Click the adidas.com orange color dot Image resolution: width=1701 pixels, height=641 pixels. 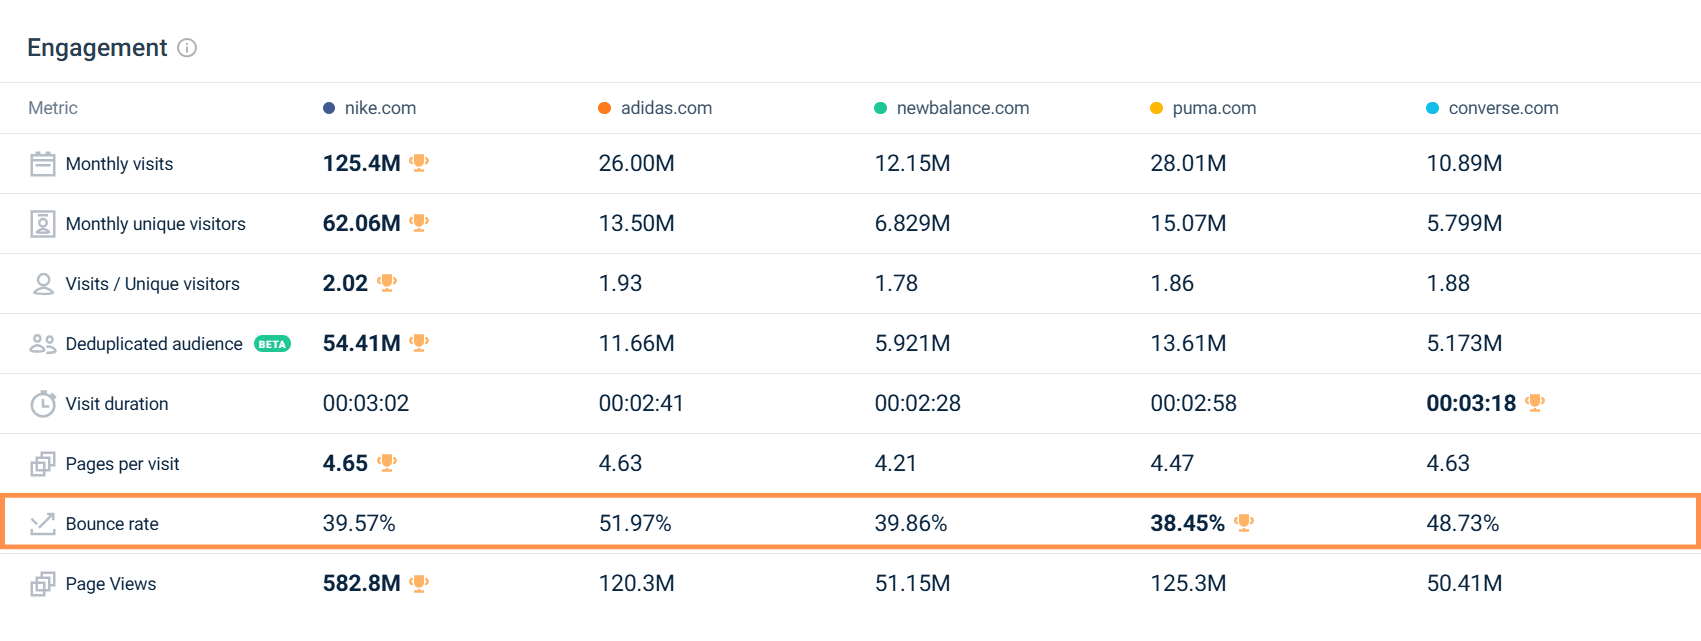click(604, 108)
